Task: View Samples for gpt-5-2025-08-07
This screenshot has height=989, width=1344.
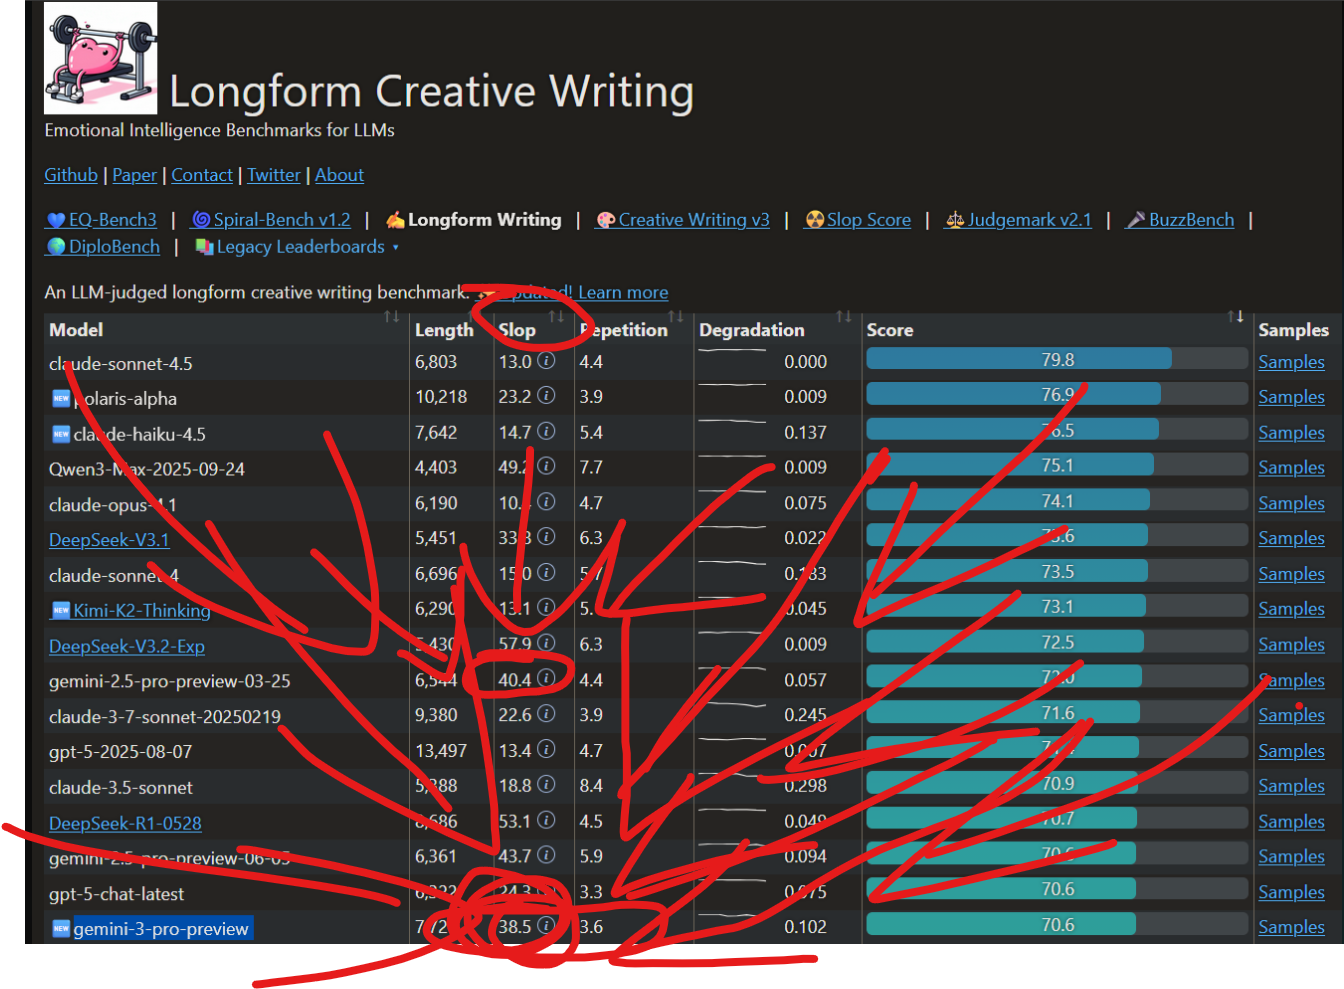Action: [1292, 751]
